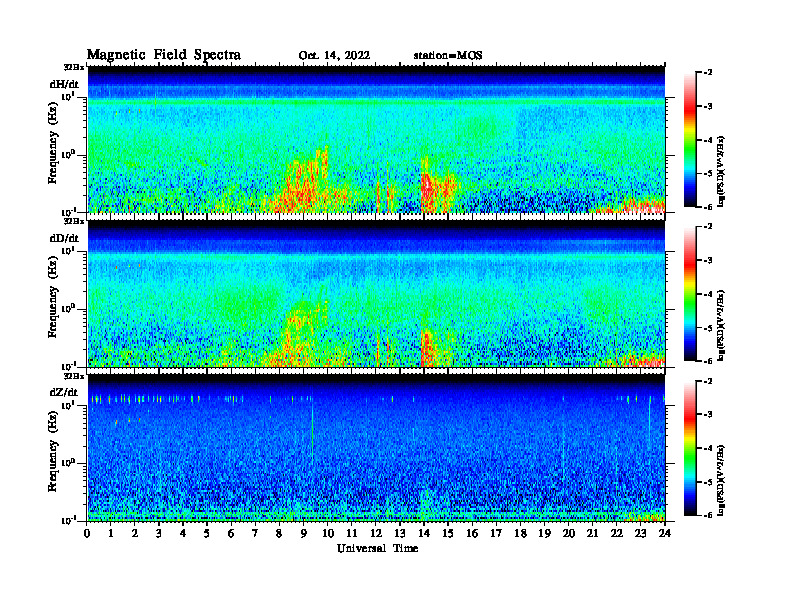Click the "-5" tick of dD/dt colorbar
The height and width of the screenshot is (612, 792).
708,328
